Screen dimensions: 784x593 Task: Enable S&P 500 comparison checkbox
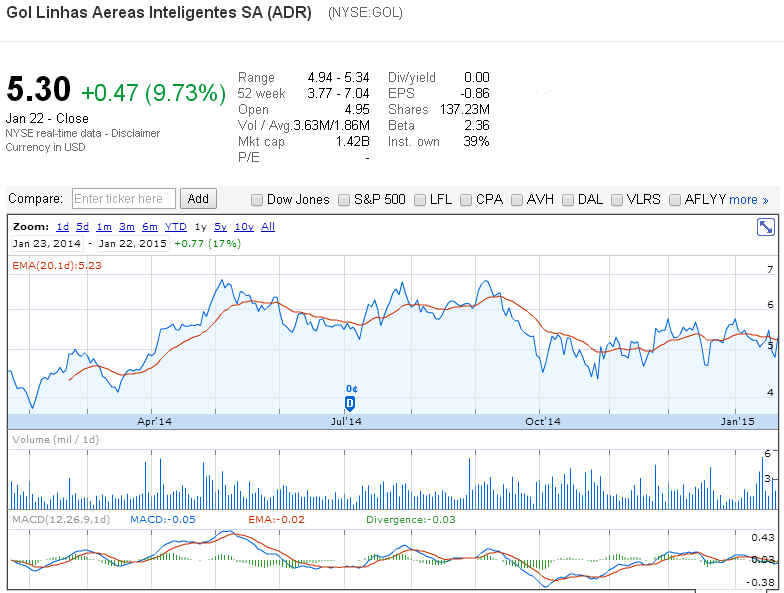click(344, 200)
